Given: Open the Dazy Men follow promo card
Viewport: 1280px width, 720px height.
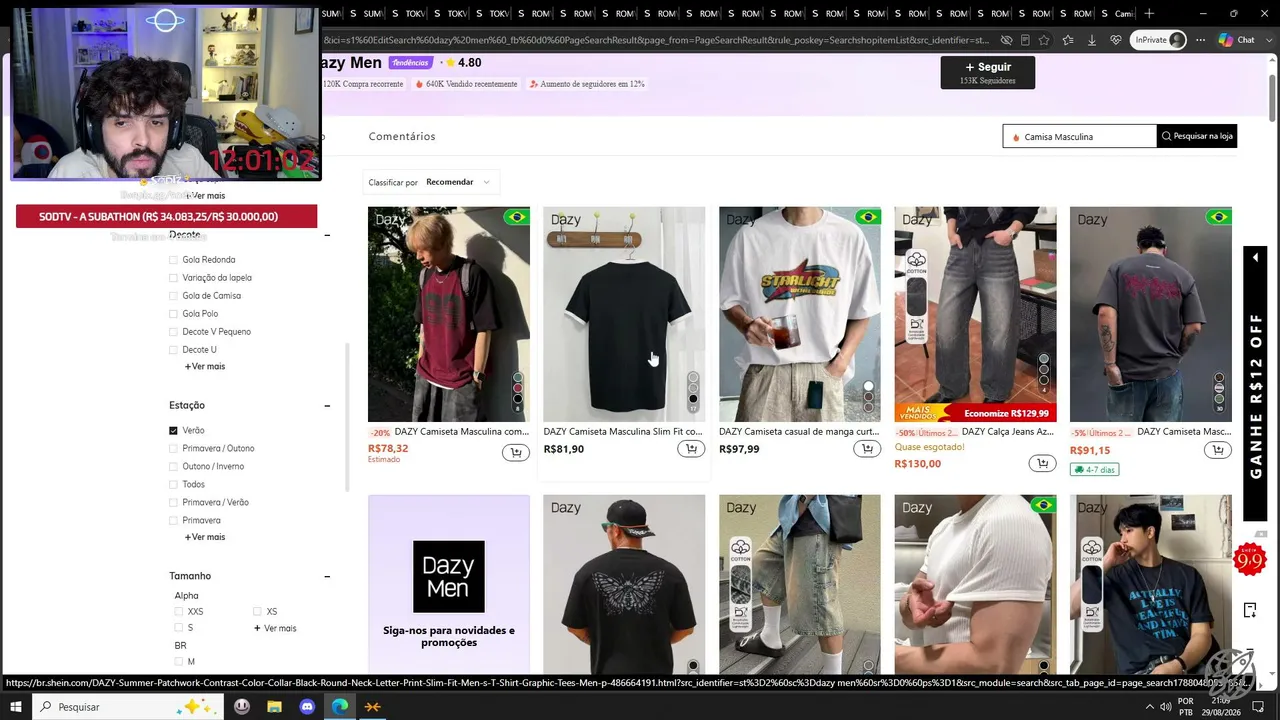Looking at the screenshot, I should (x=449, y=584).
